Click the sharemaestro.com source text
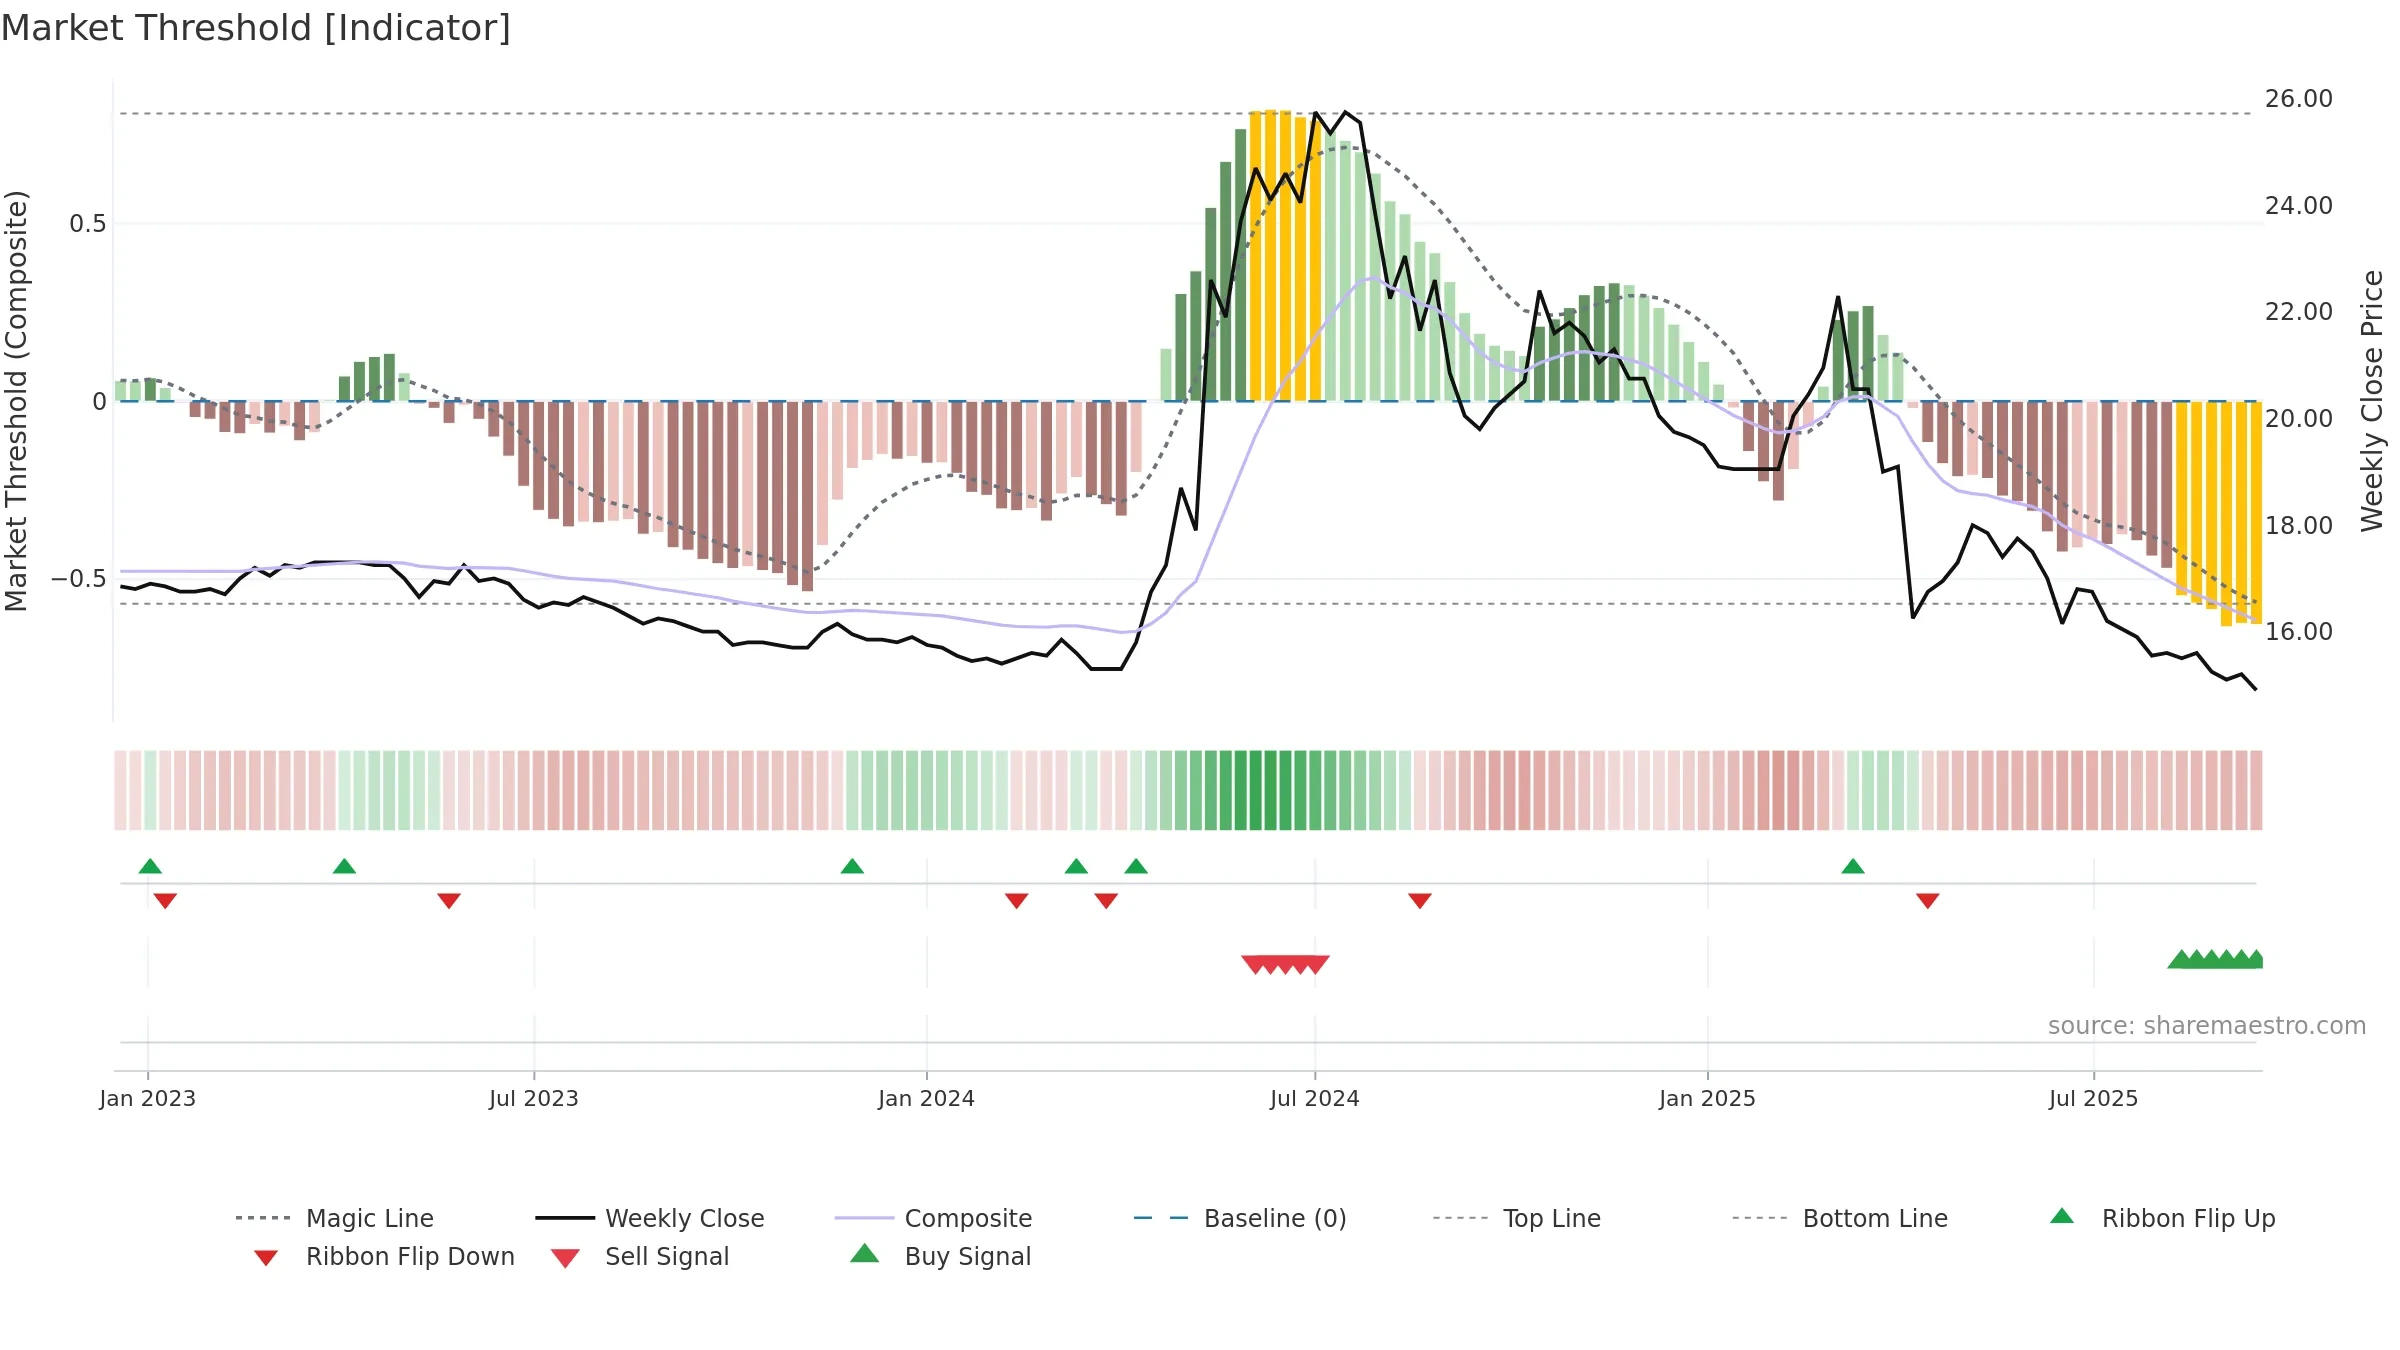 (x=2207, y=1026)
